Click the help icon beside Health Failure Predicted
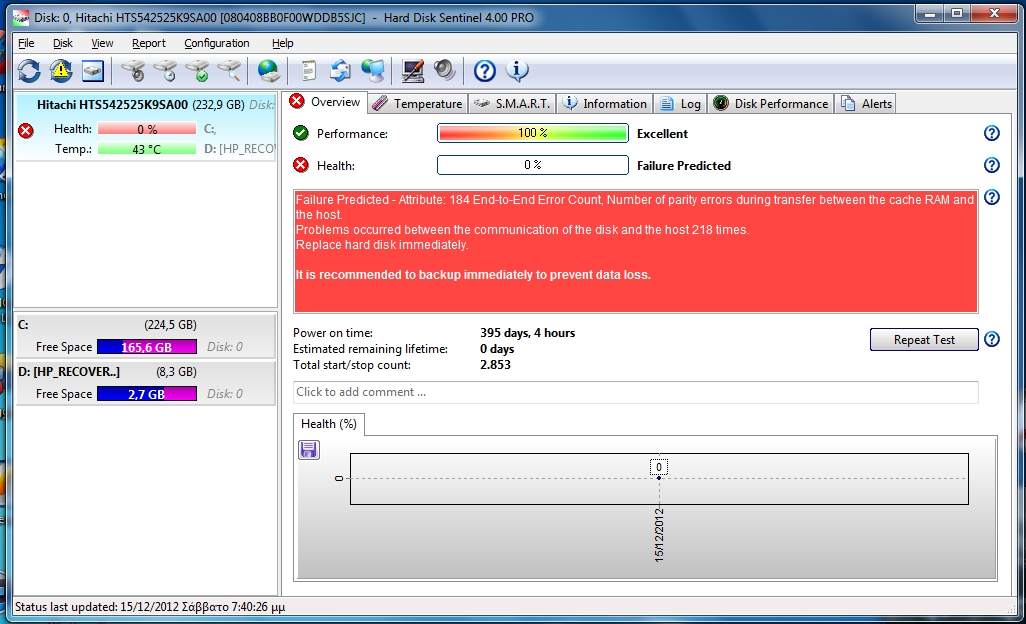1026x624 pixels. [x=992, y=165]
